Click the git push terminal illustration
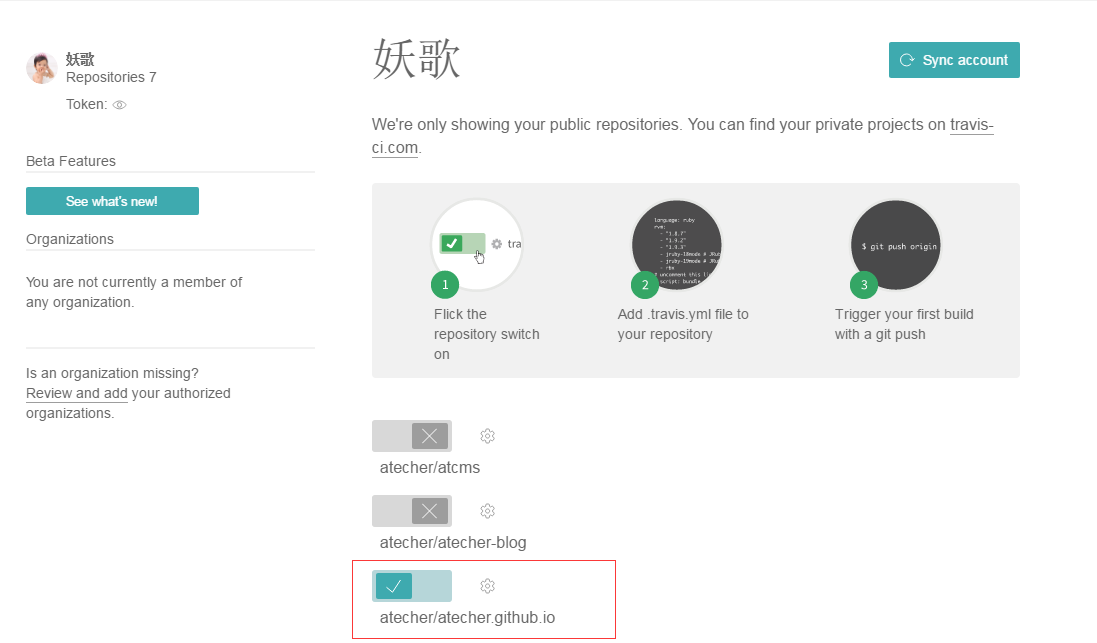The image size is (1097, 643). click(x=895, y=244)
